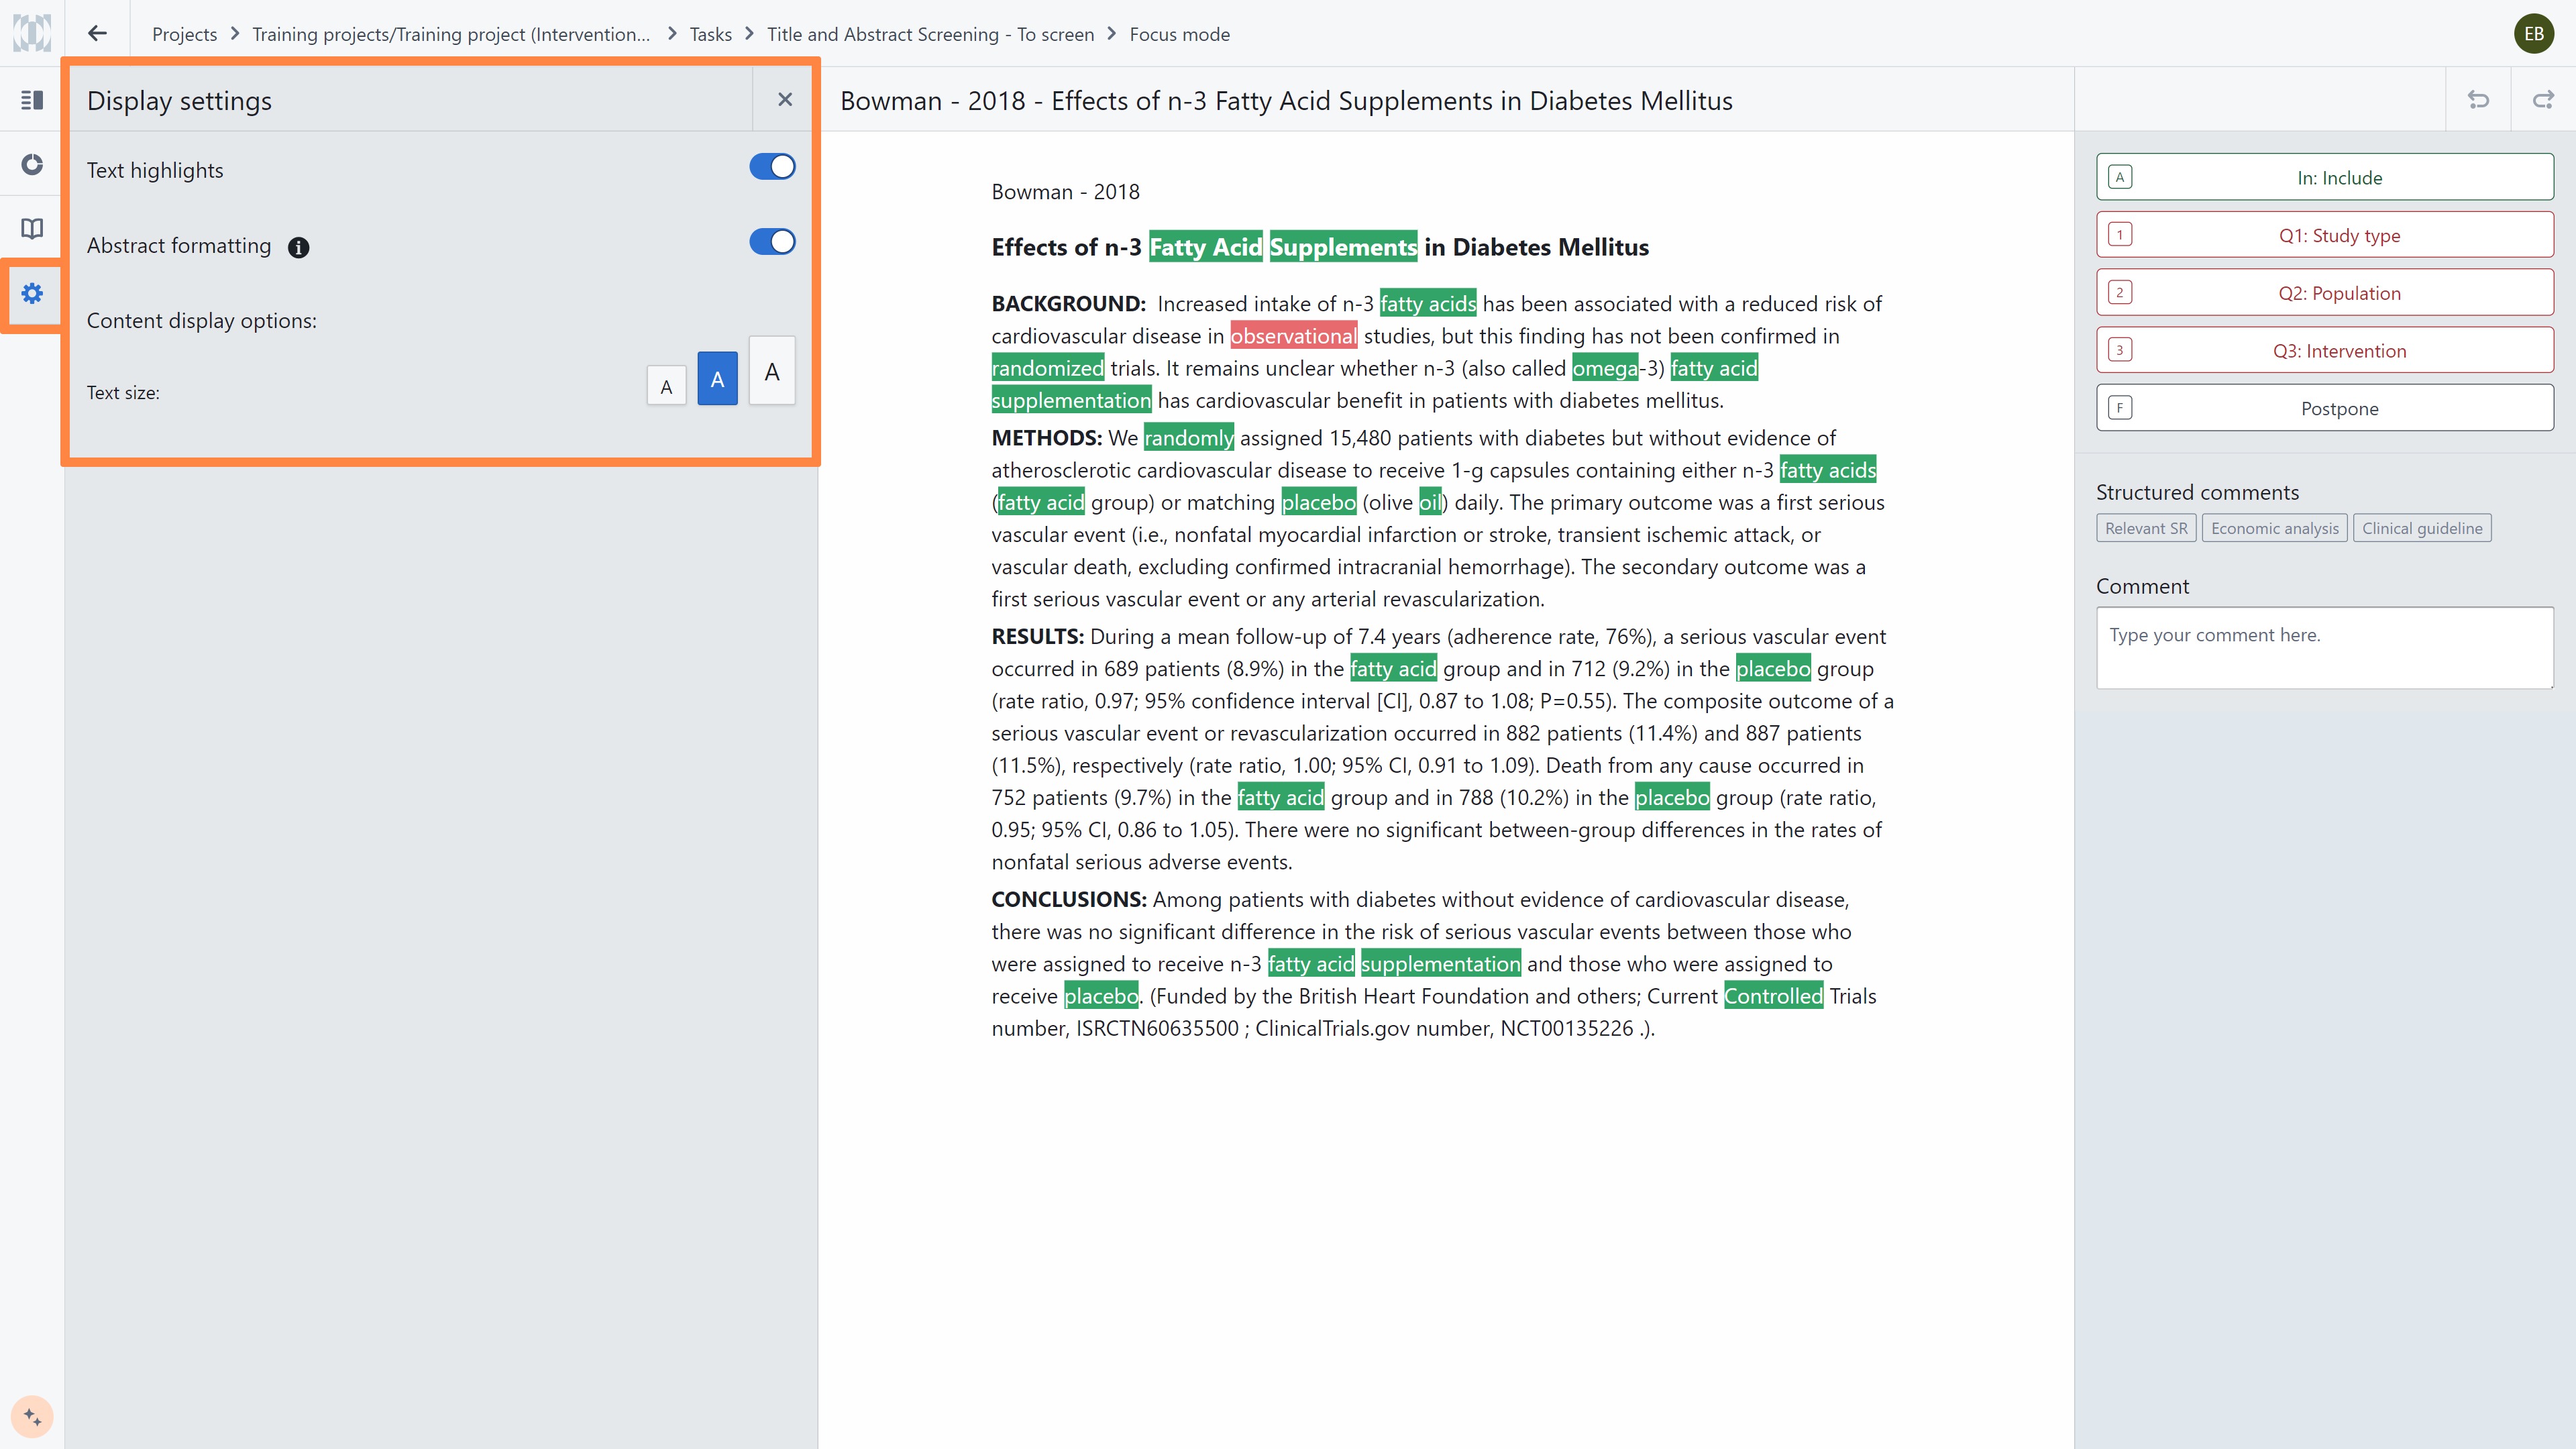Go to Projects breadcrumb
This screenshot has width=2576, height=1449.
click(x=184, y=34)
